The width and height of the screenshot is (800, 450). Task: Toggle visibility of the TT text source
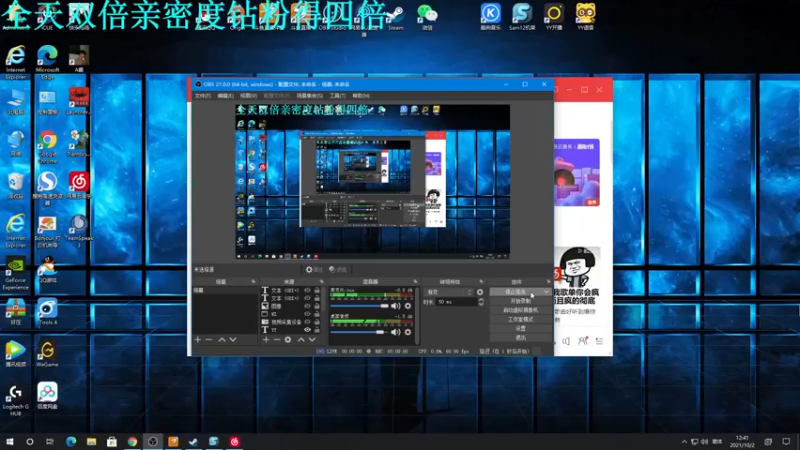pyautogui.click(x=307, y=330)
